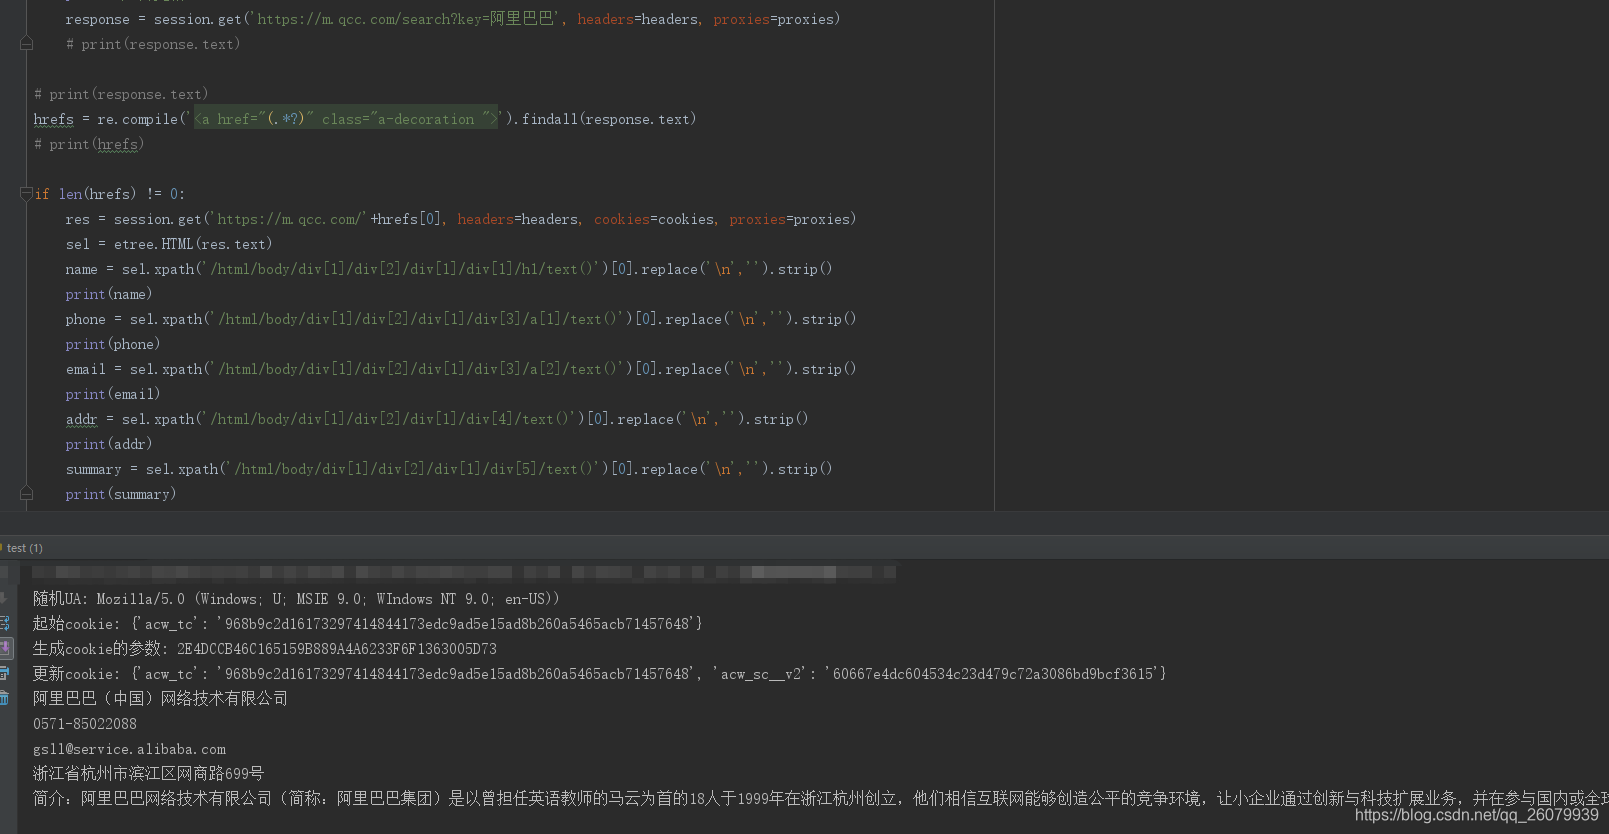Viewport: 1609px width, 834px height.
Task: Click commented '# print(hrefs)' line
Action: [89, 144]
